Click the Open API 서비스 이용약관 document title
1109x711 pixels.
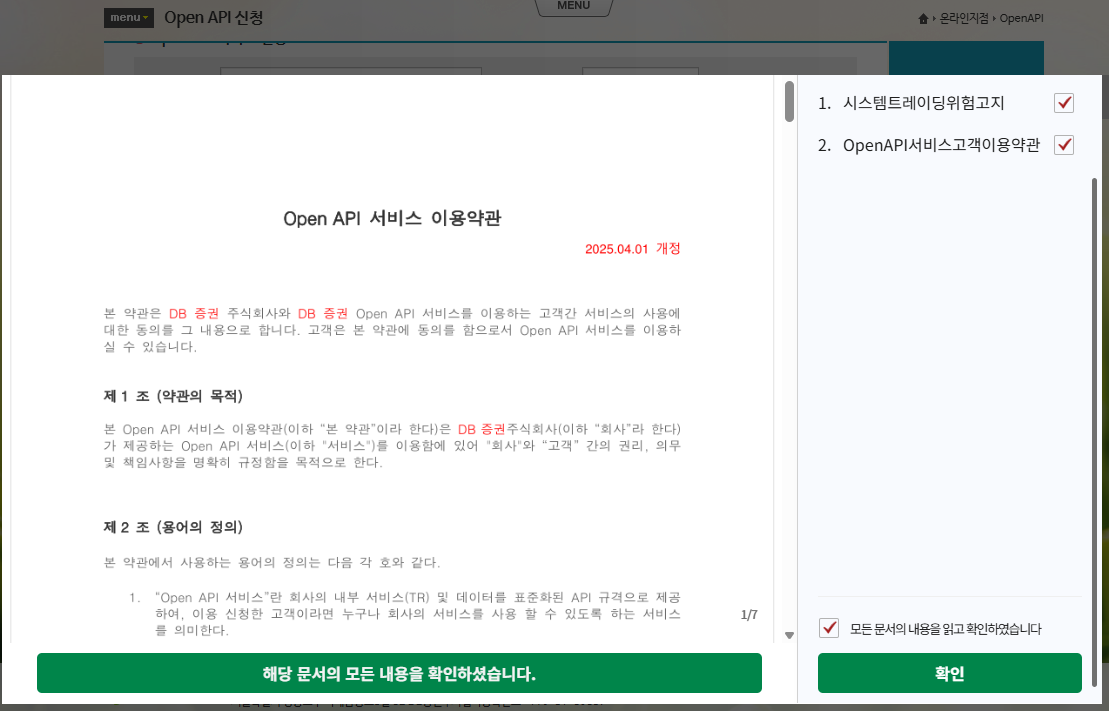point(392,219)
